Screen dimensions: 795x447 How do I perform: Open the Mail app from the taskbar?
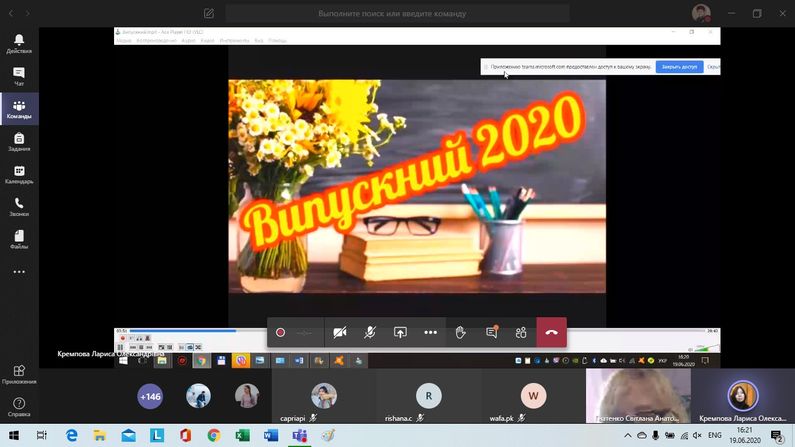click(x=128, y=435)
